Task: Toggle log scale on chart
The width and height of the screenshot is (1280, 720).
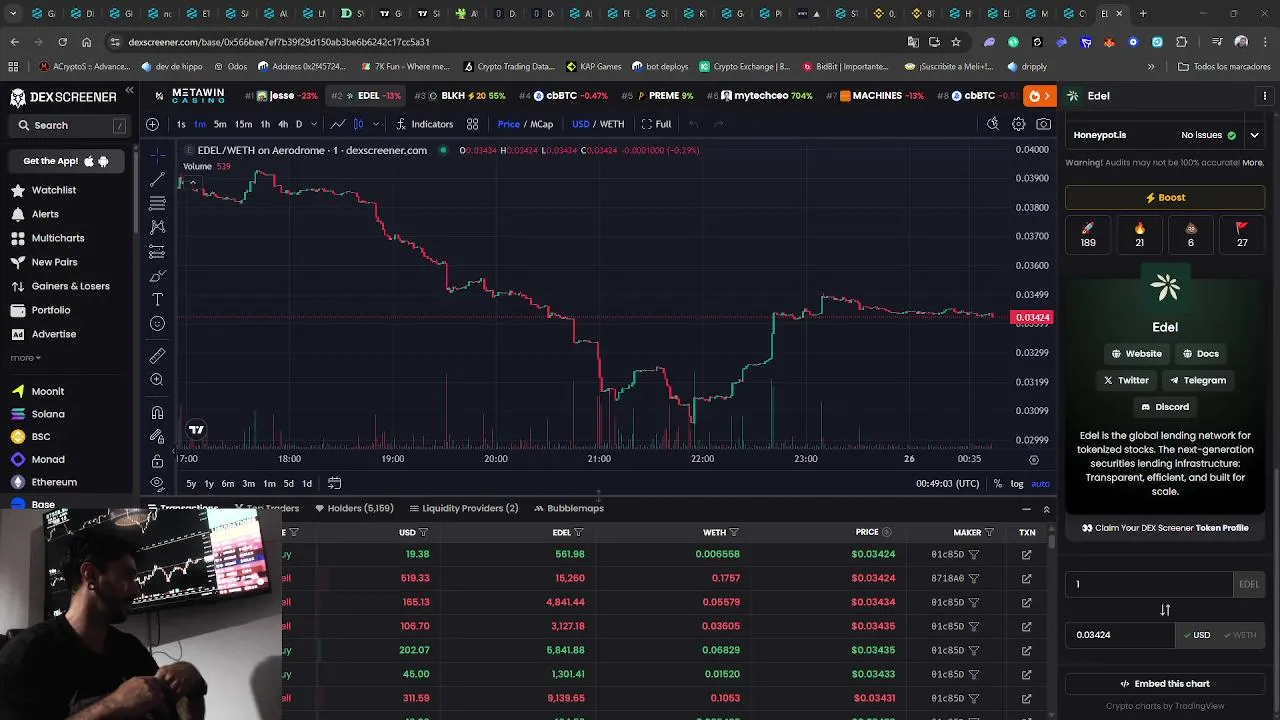Action: [1017, 484]
